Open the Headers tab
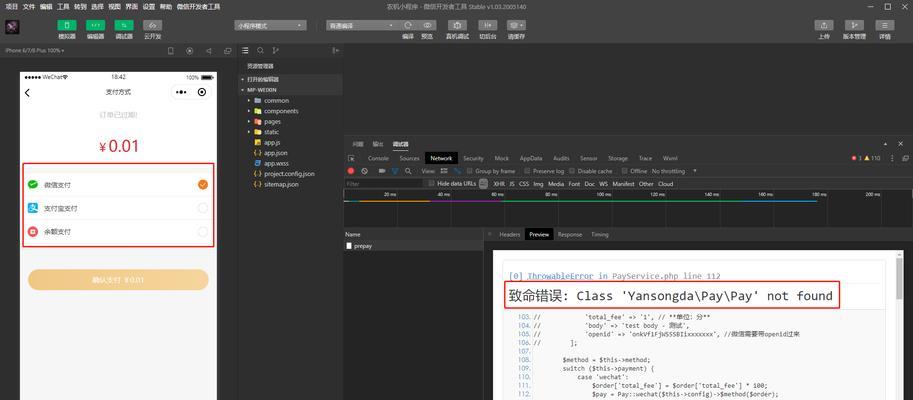The width and height of the screenshot is (913, 400). click(509, 235)
